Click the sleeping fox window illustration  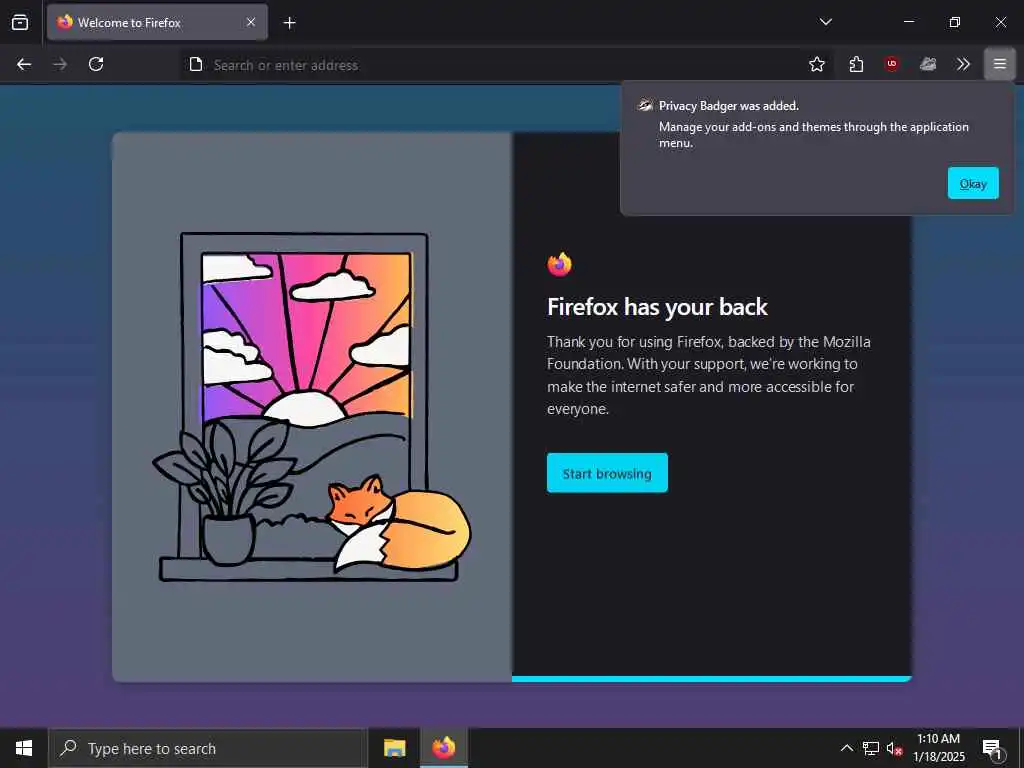(x=312, y=408)
